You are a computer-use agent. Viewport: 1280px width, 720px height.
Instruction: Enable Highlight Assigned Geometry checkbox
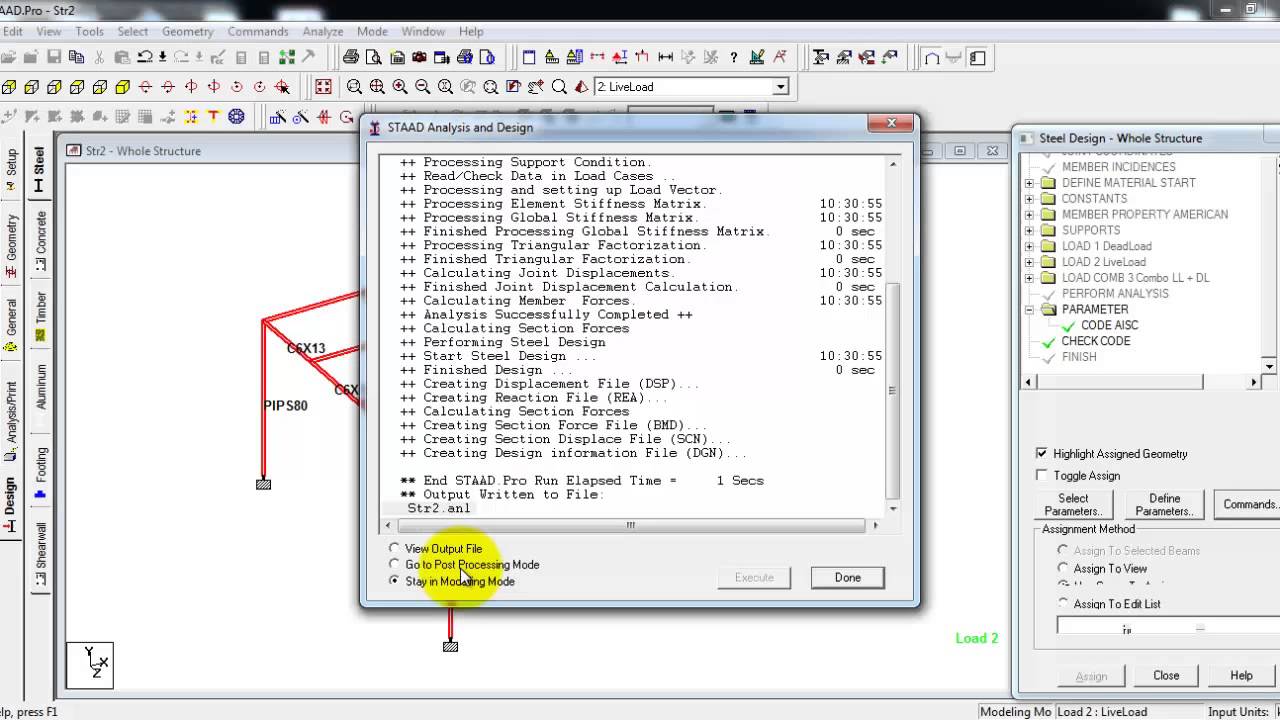pos(1042,454)
